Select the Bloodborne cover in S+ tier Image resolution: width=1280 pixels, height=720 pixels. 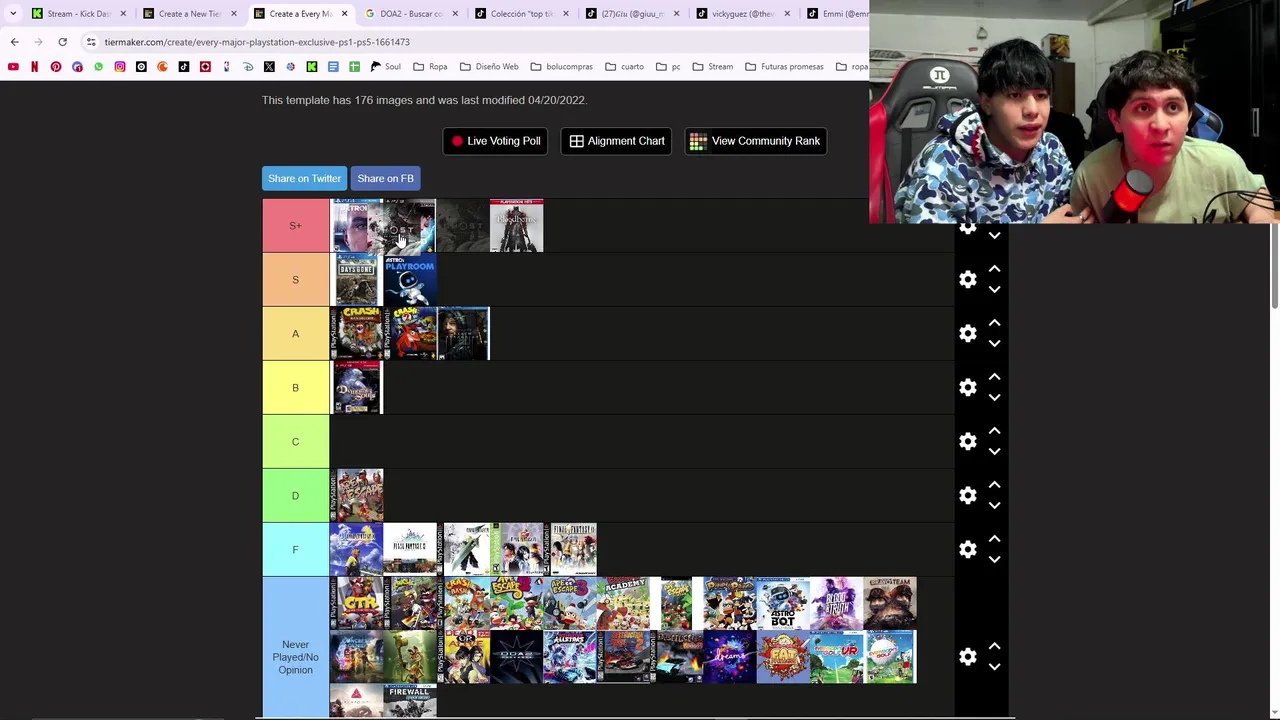coord(516,226)
